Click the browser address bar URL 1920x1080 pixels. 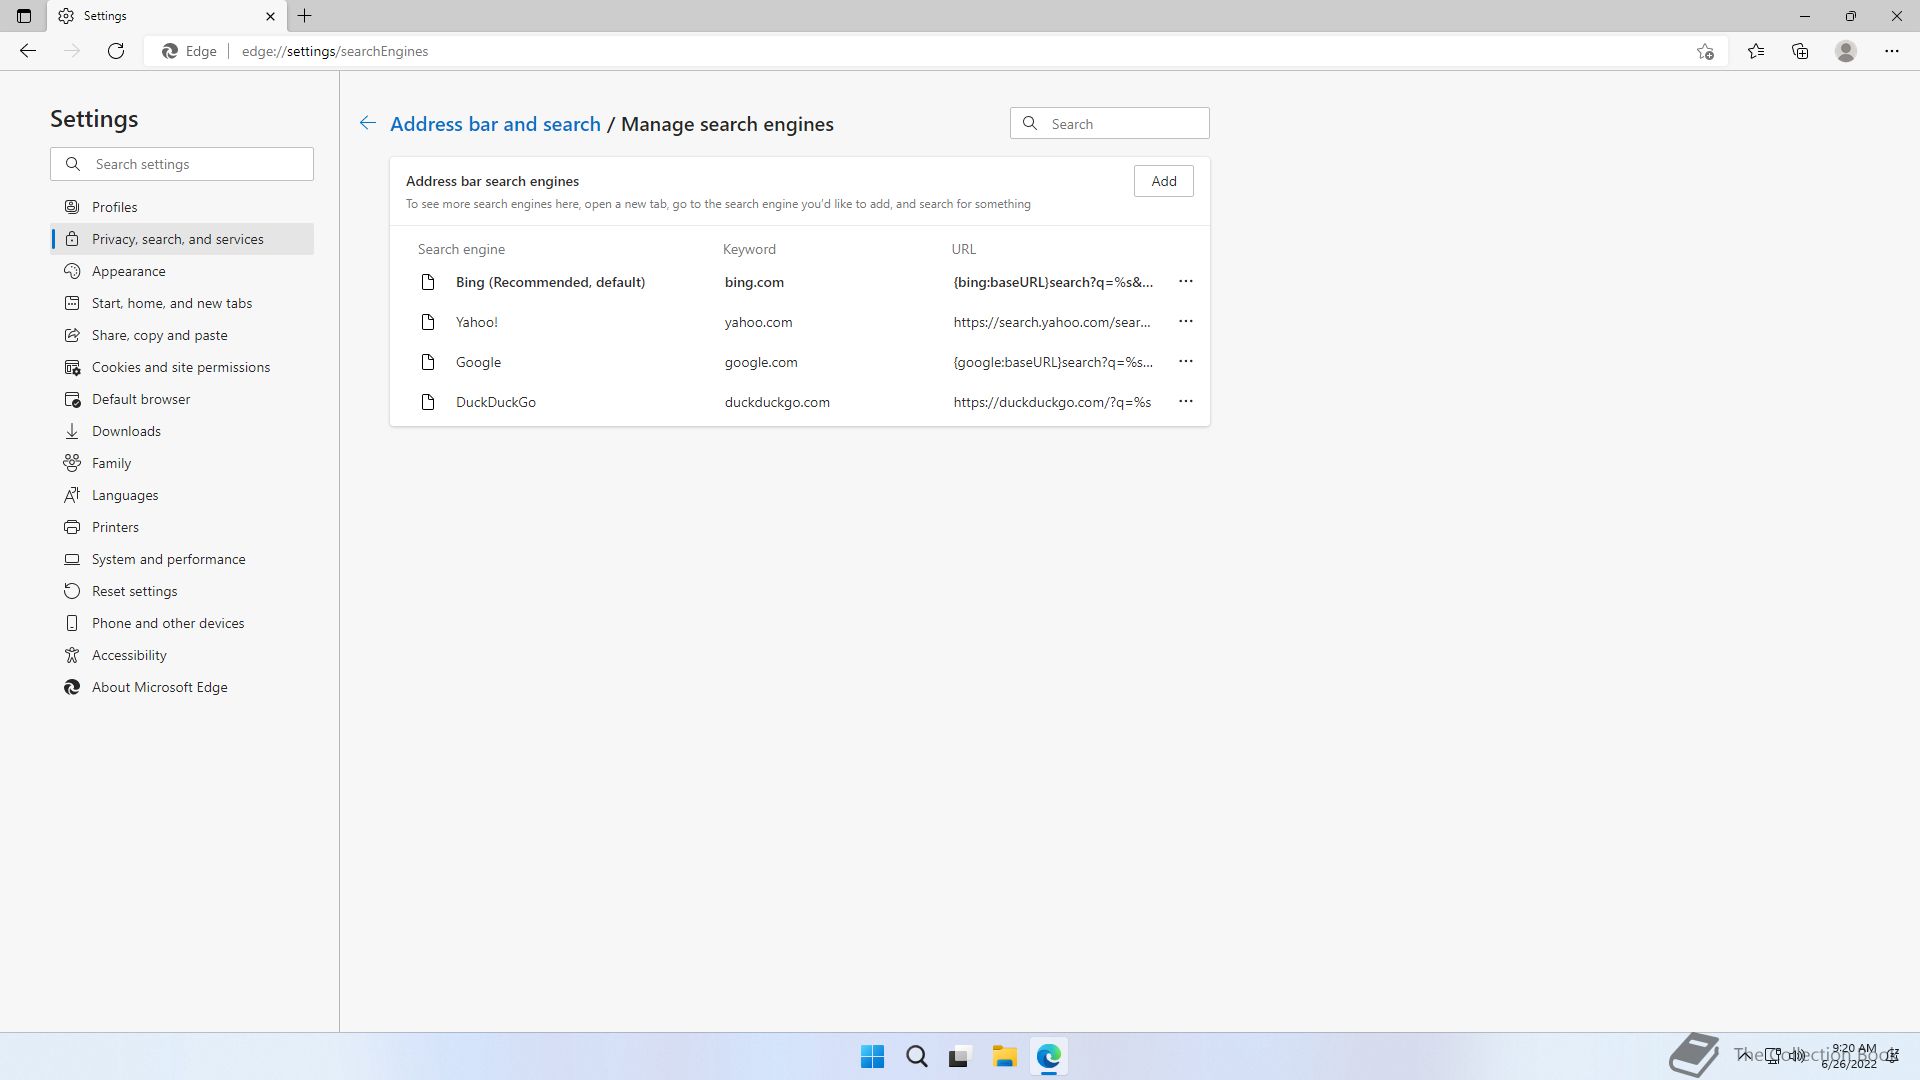[x=335, y=51]
